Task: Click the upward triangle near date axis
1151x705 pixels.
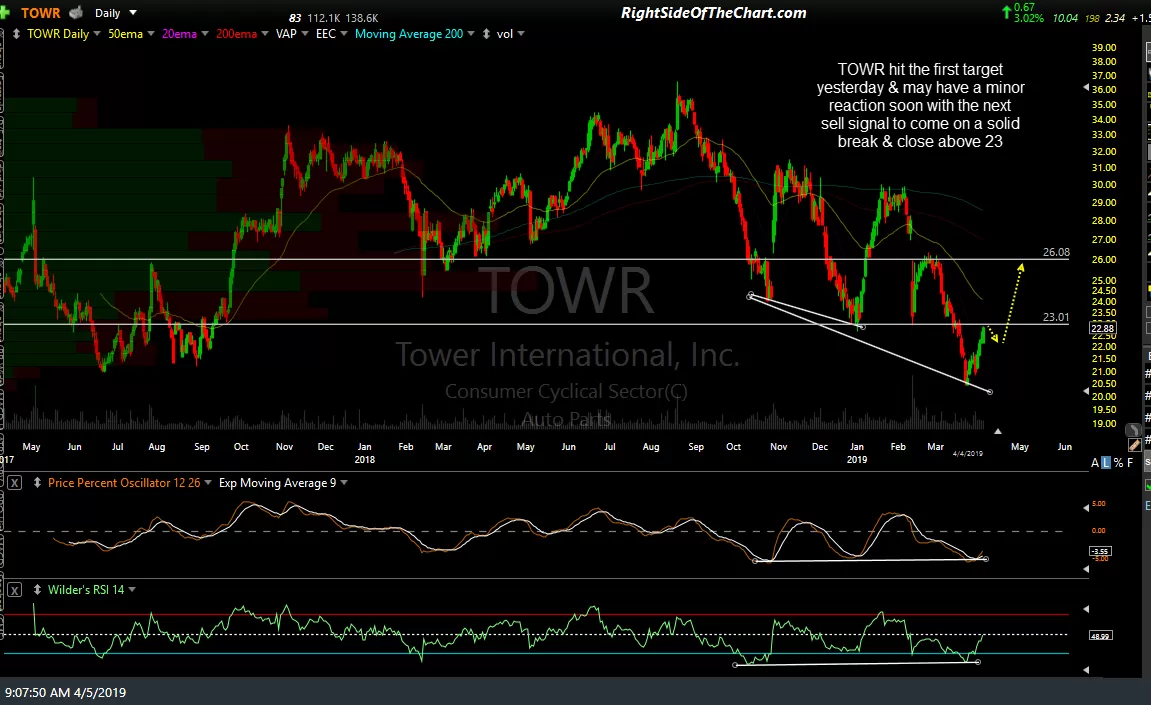Action: (x=998, y=431)
